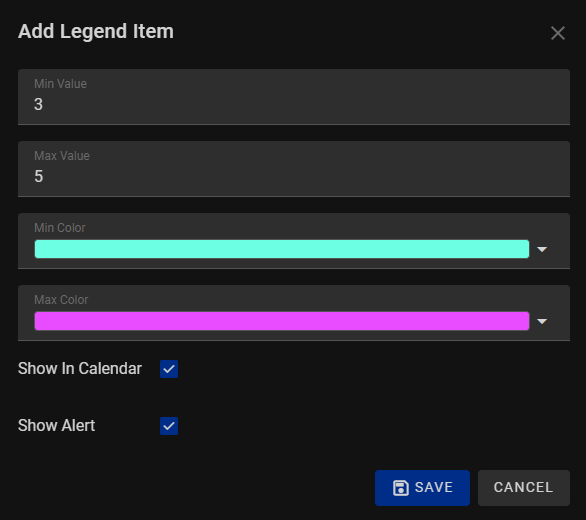Expand the Min Color dropdown arrow
The height and width of the screenshot is (520, 586).
pyautogui.click(x=542, y=249)
